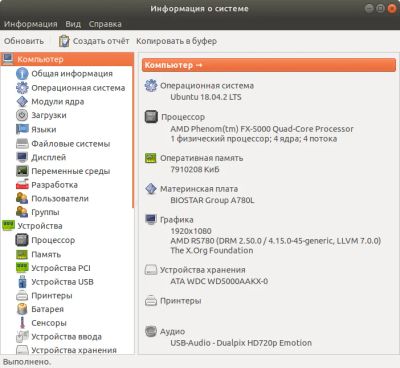Click the Обновить toolbar button
The image size is (400, 368).
[24, 41]
